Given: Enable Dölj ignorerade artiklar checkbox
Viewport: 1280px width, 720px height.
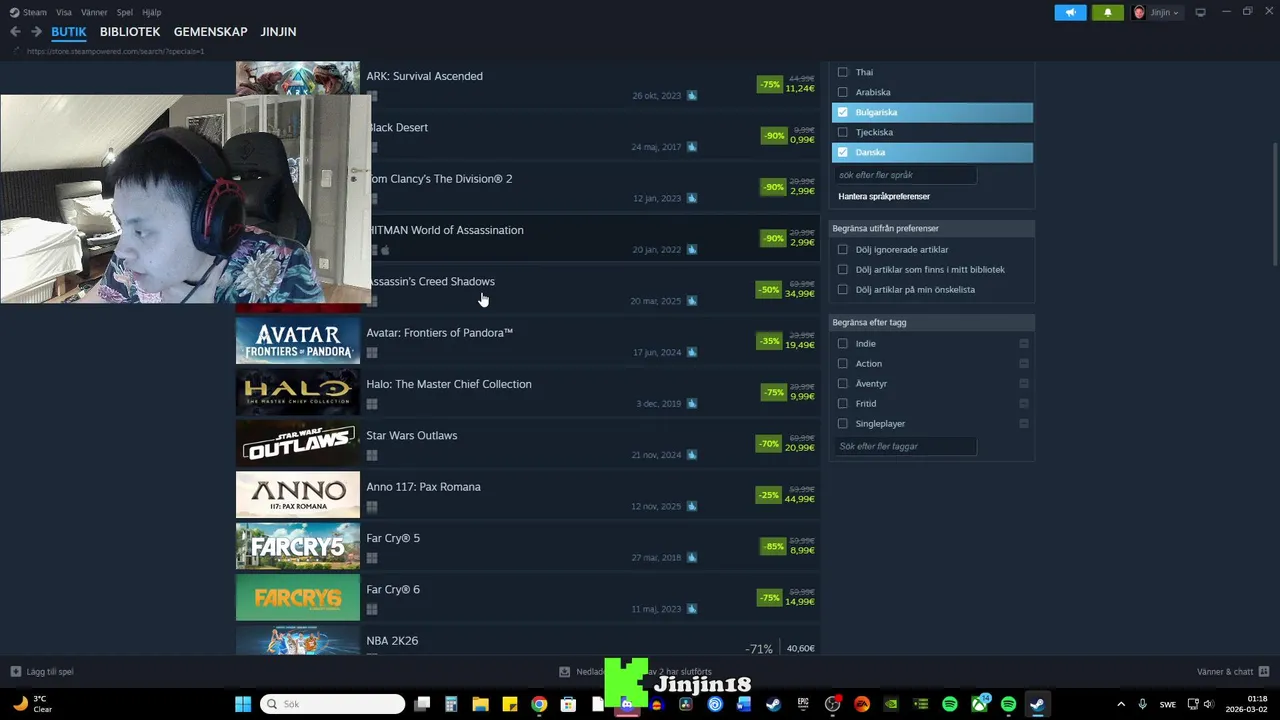Looking at the screenshot, I should coord(842,250).
